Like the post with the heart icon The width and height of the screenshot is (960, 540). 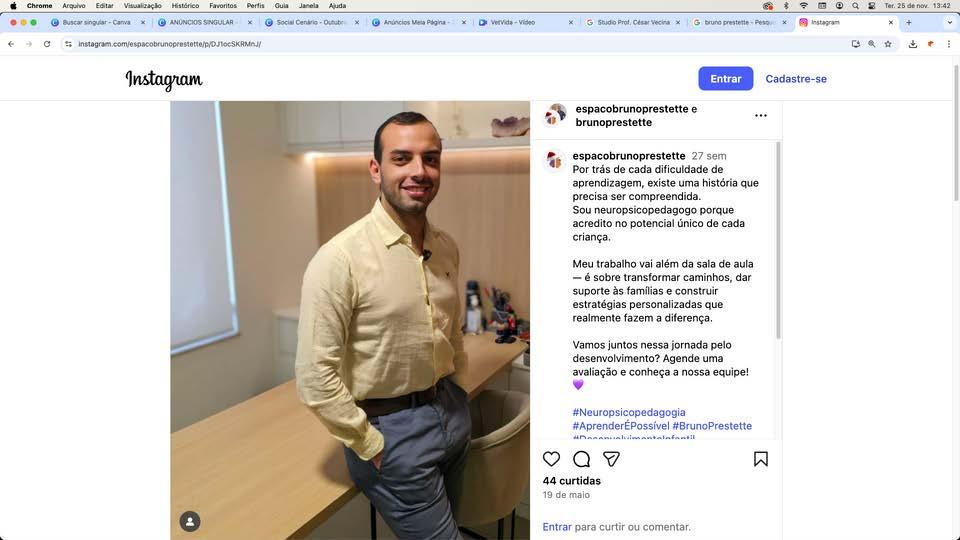pyautogui.click(x=551, y=459)
